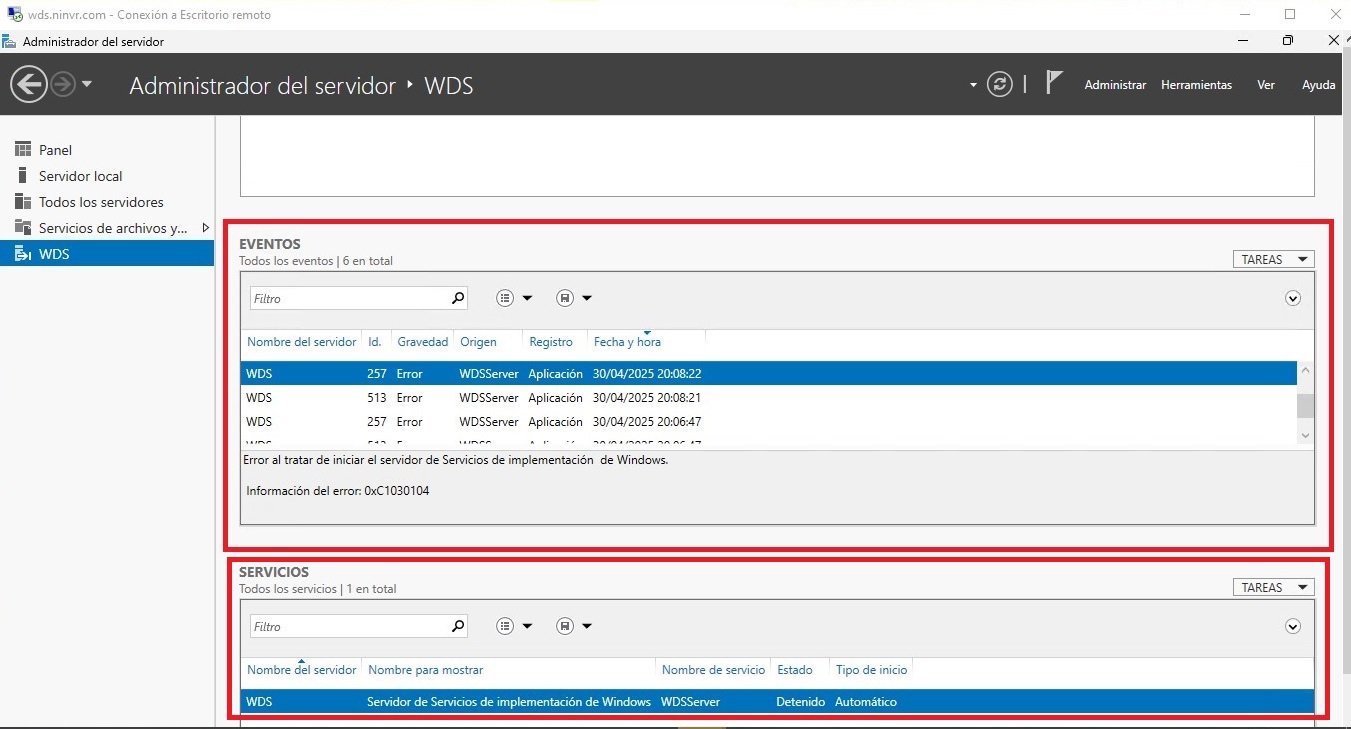Open the notifications flag

[1053, 83]
